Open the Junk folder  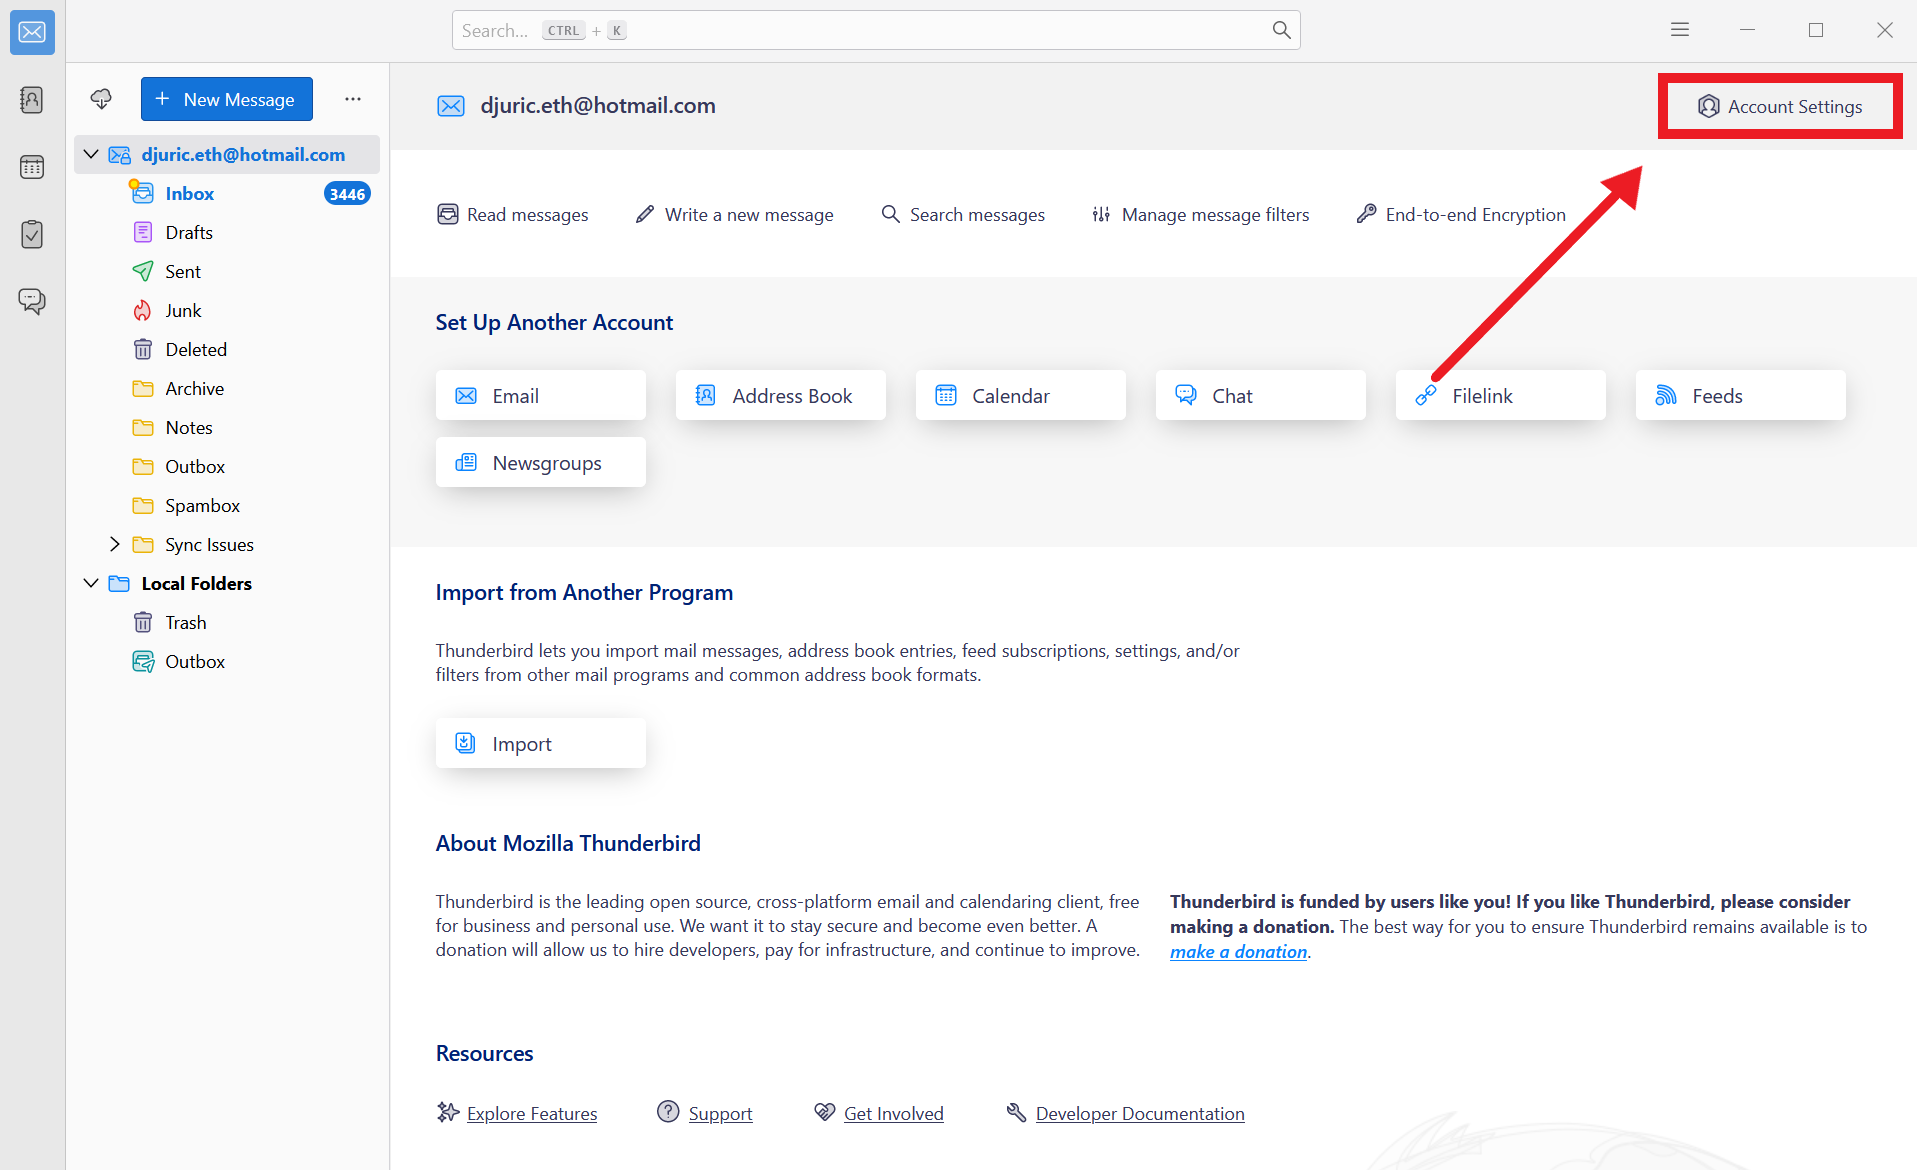coord(183,311)
